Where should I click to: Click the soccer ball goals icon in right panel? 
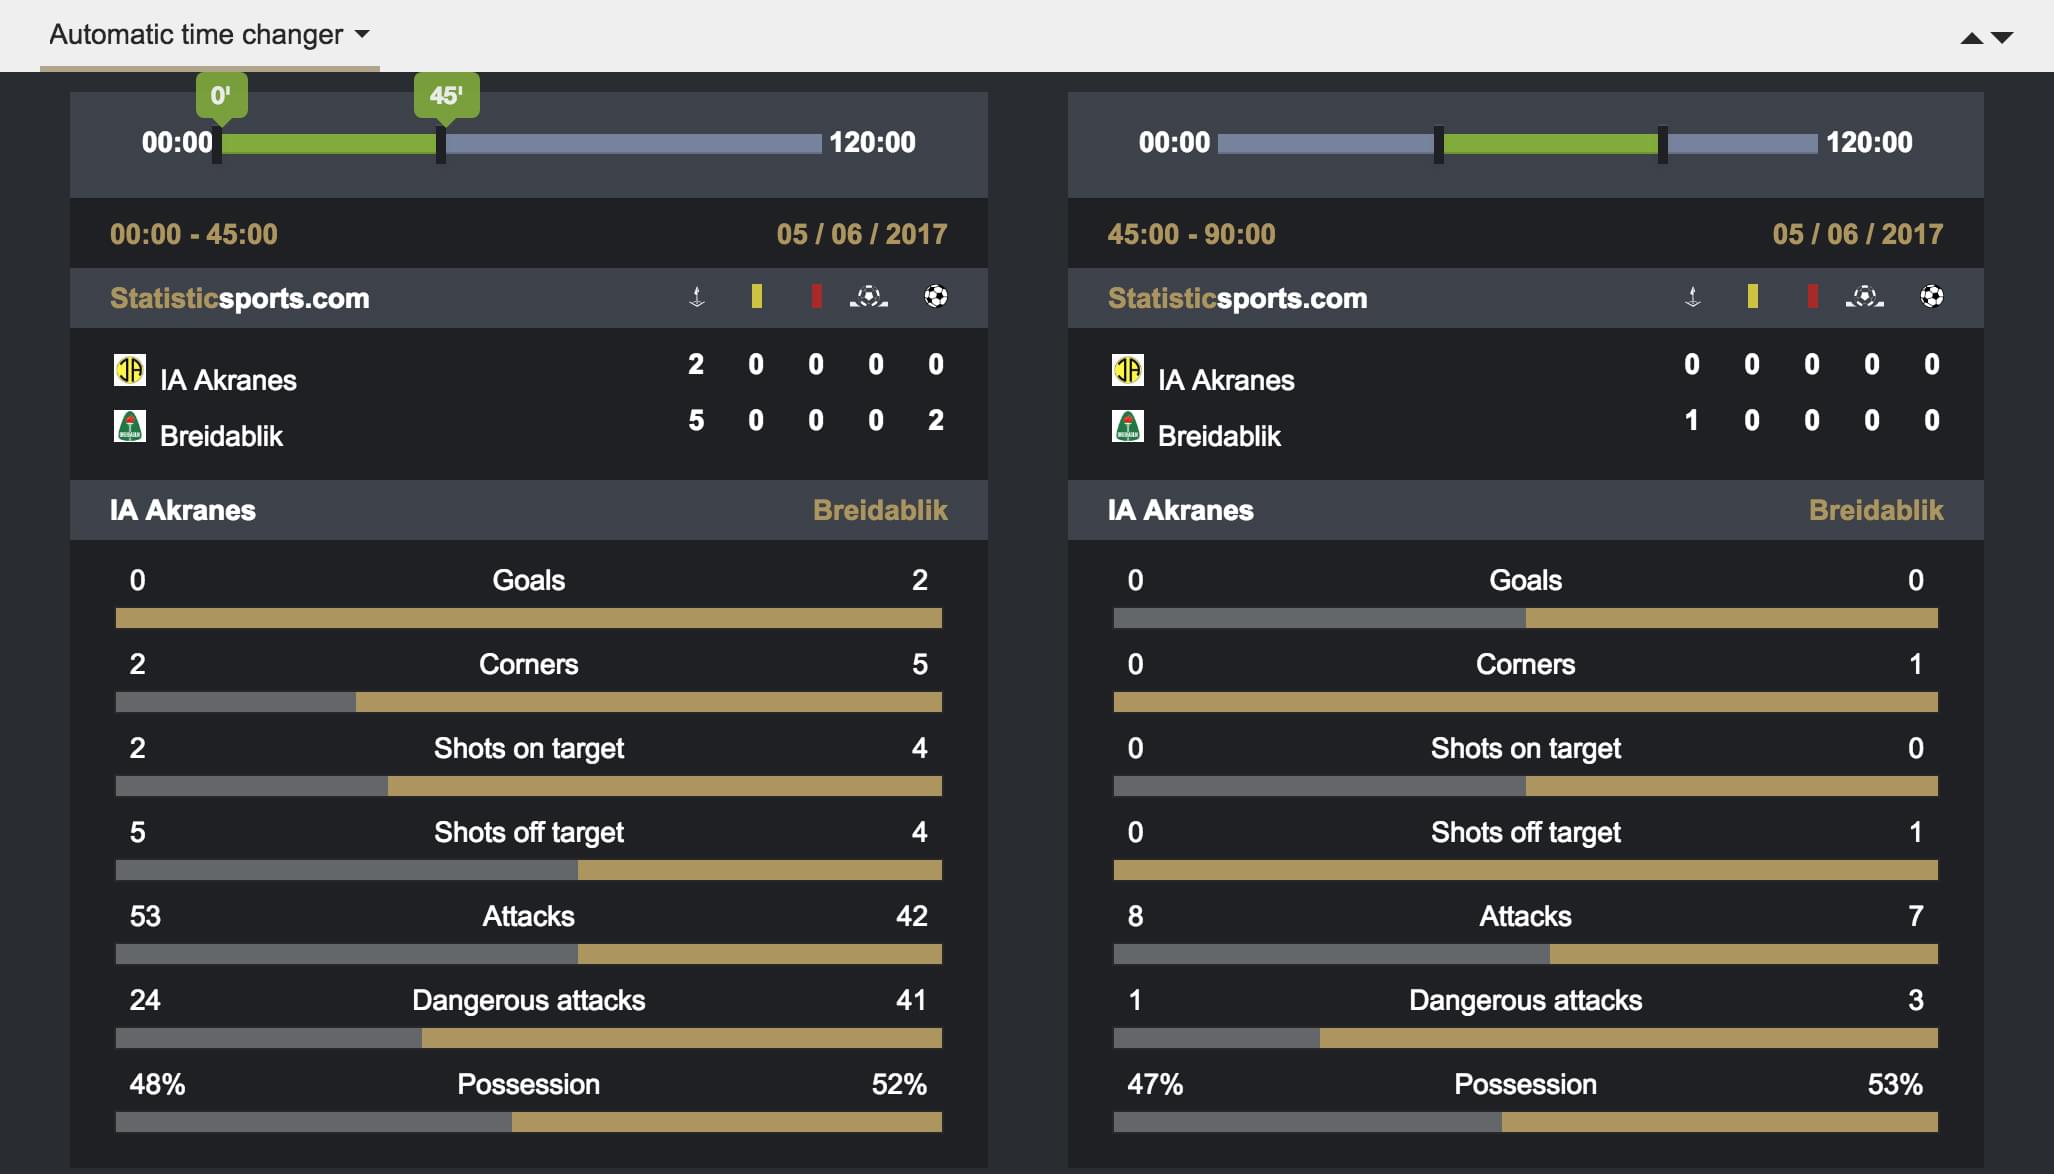[x=1932, y=296]
